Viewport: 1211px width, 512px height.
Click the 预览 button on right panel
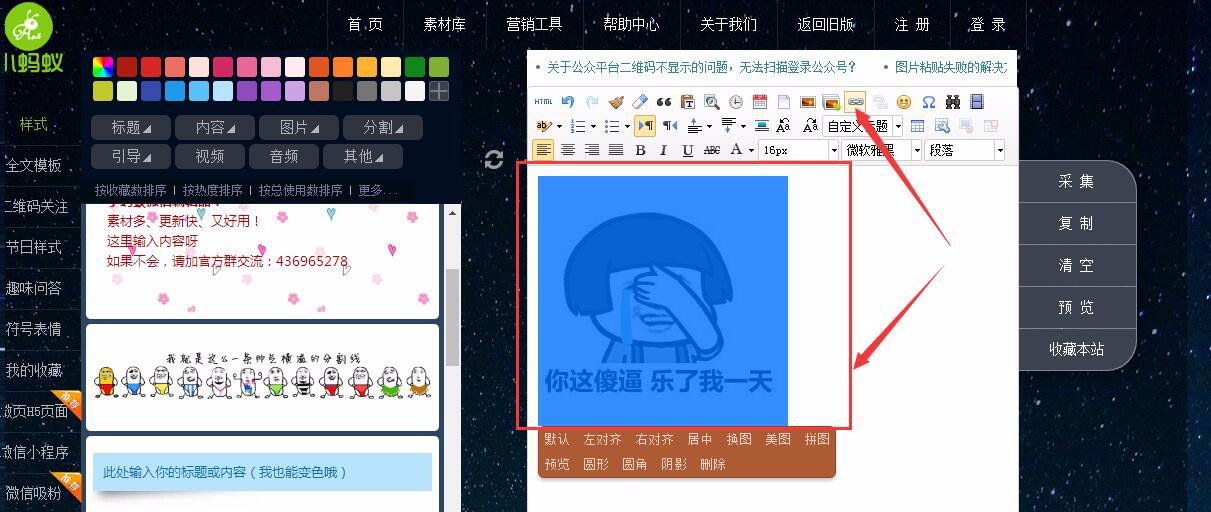click(1076, 308)
